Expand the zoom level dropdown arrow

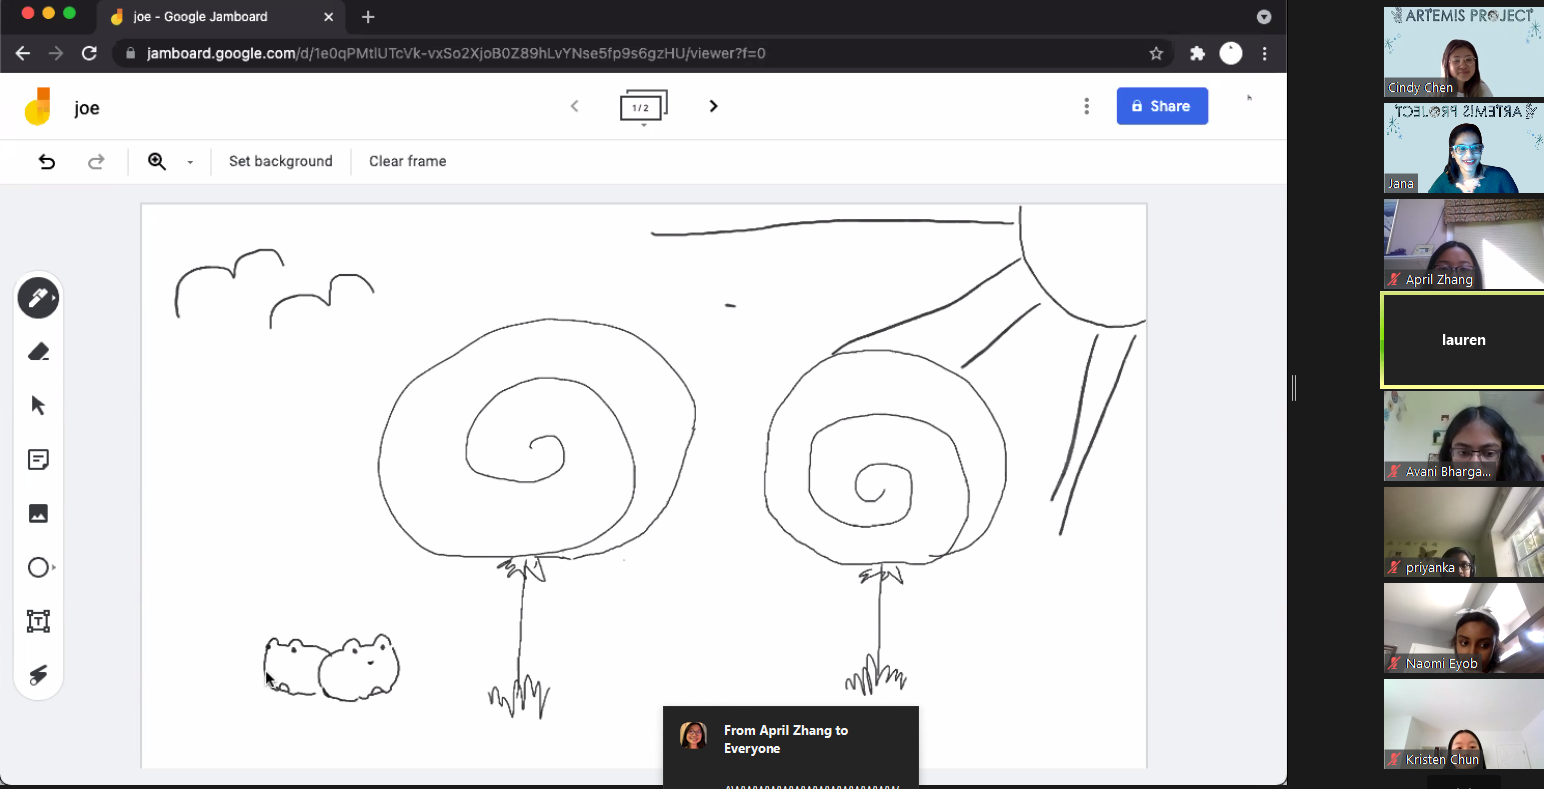[190, 162]
